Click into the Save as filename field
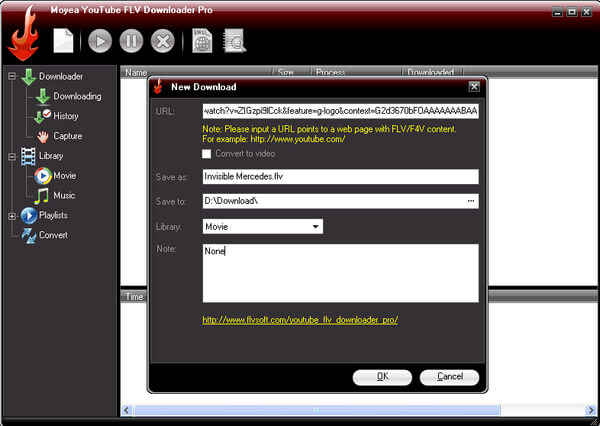600x426 pixels. click(x=338, y=177)
